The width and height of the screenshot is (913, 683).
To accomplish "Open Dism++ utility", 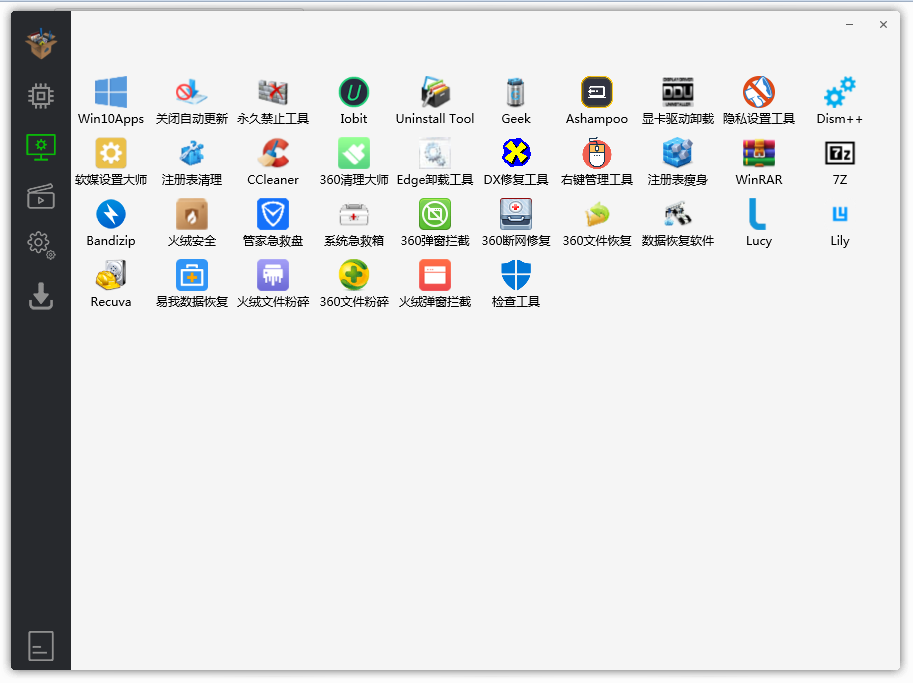I will [839, 94].
